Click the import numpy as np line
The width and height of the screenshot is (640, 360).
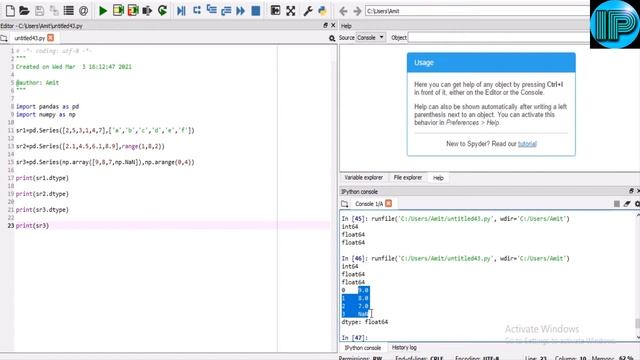tap(46, 115)
